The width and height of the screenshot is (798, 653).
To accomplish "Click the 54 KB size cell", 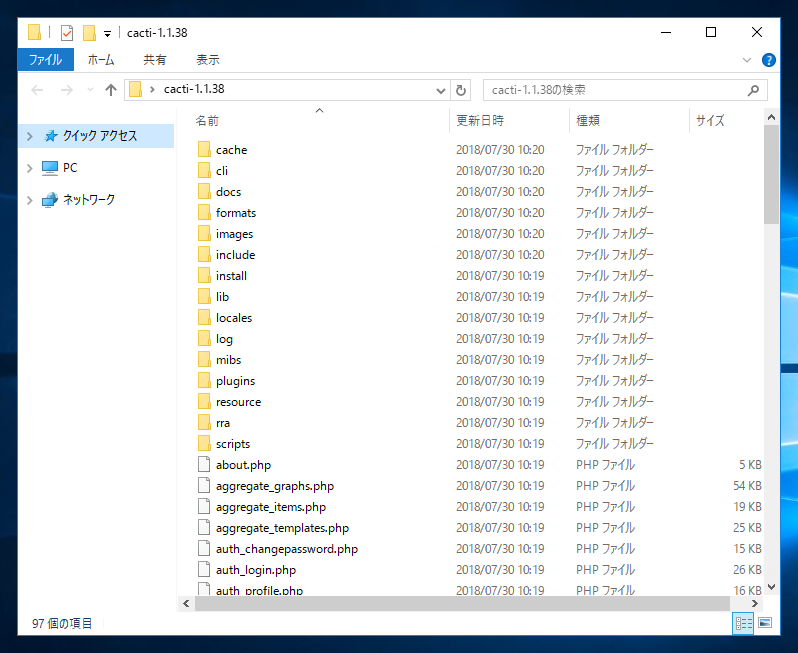I will click(747, 486).
